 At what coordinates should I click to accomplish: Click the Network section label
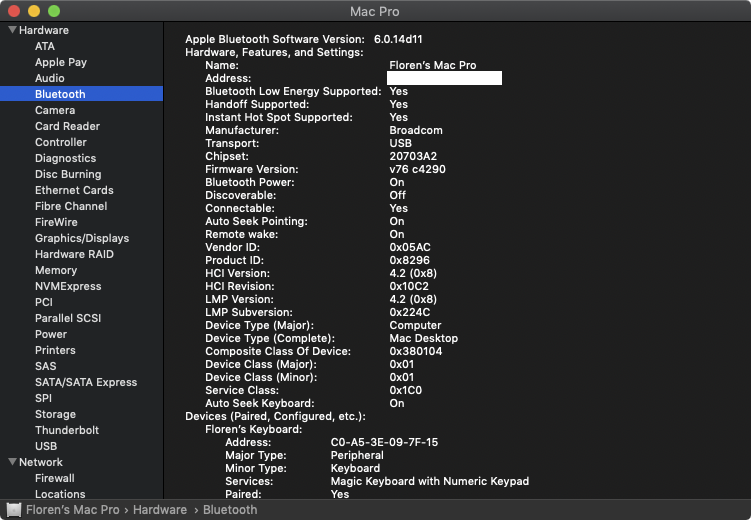coord(41,462)
